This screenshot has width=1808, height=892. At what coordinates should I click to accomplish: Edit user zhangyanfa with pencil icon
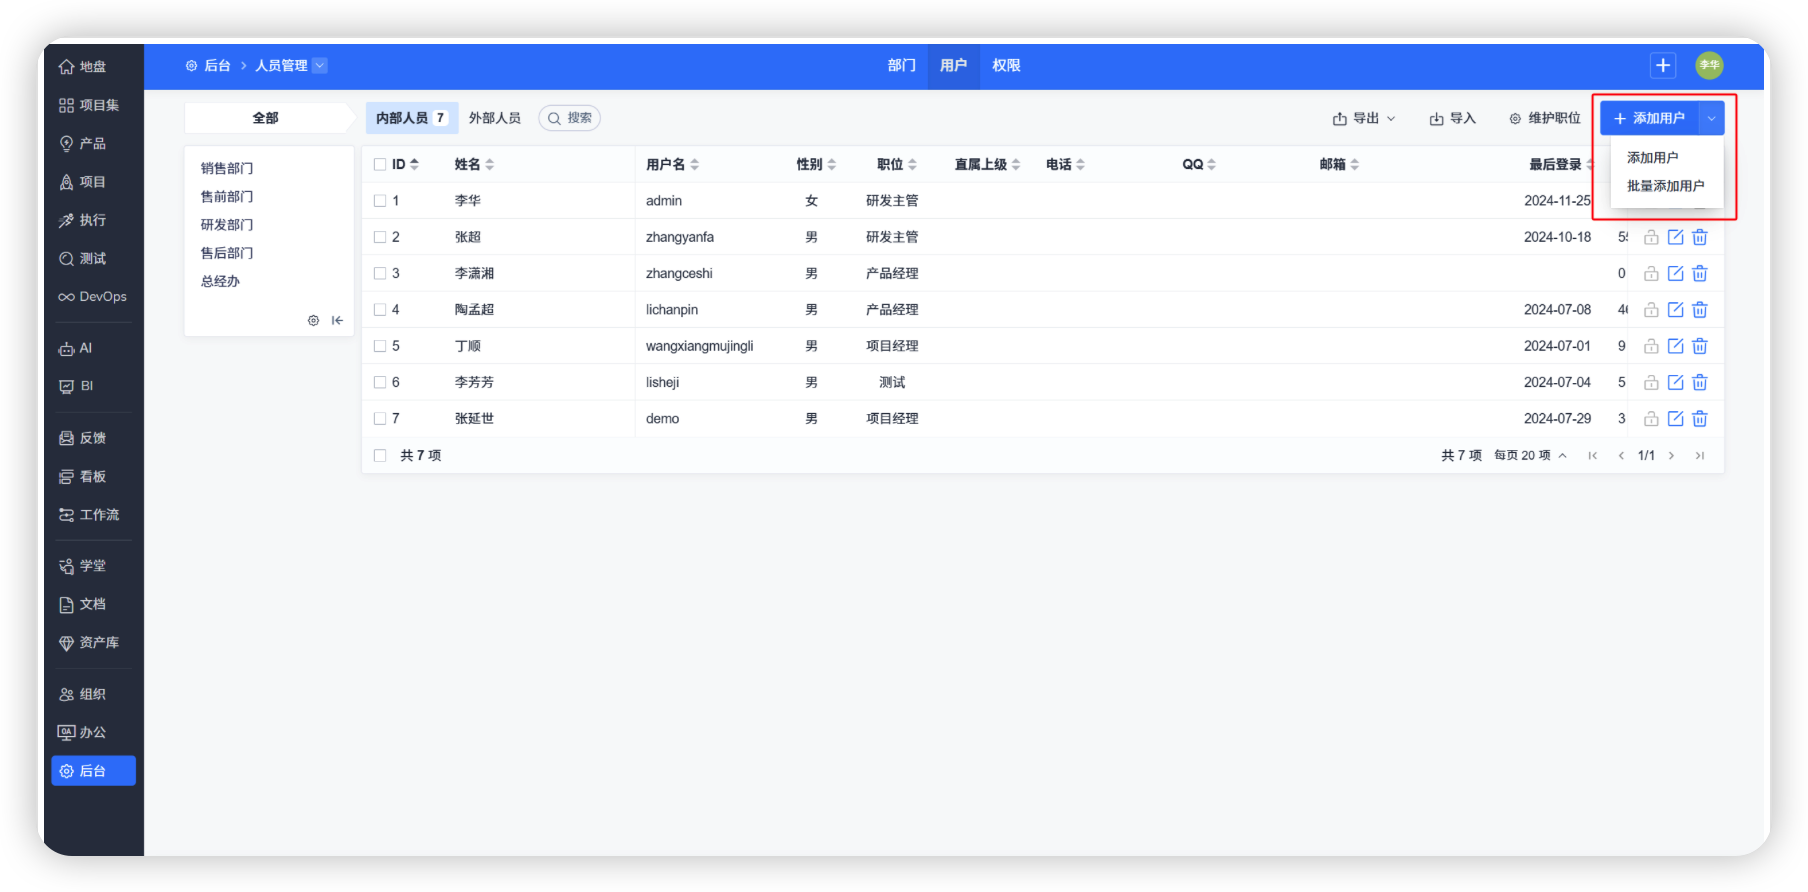coord(1675,237)
